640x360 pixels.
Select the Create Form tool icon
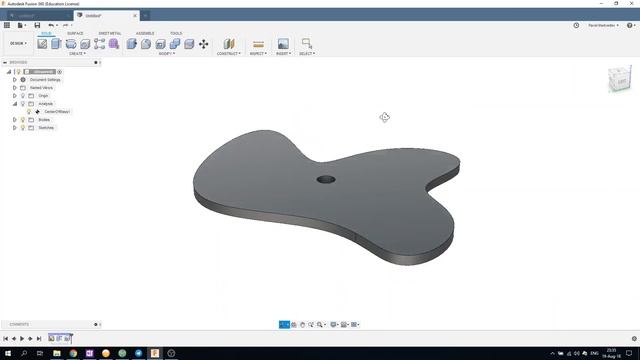pyautogui.click(x=114, y=44)
